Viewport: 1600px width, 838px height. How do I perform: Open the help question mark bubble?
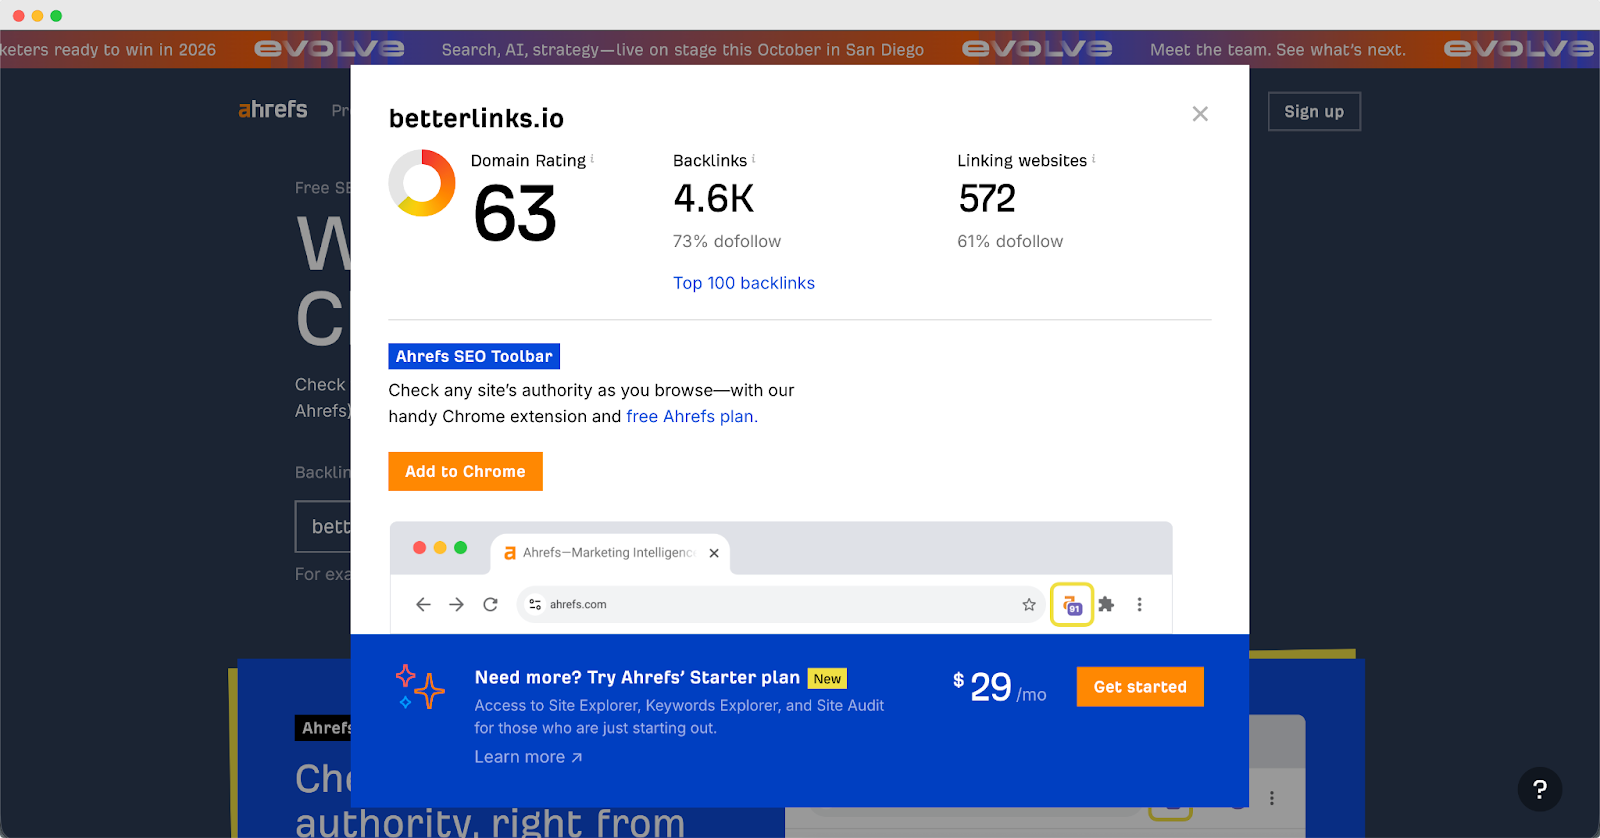tap(1540, 789)
